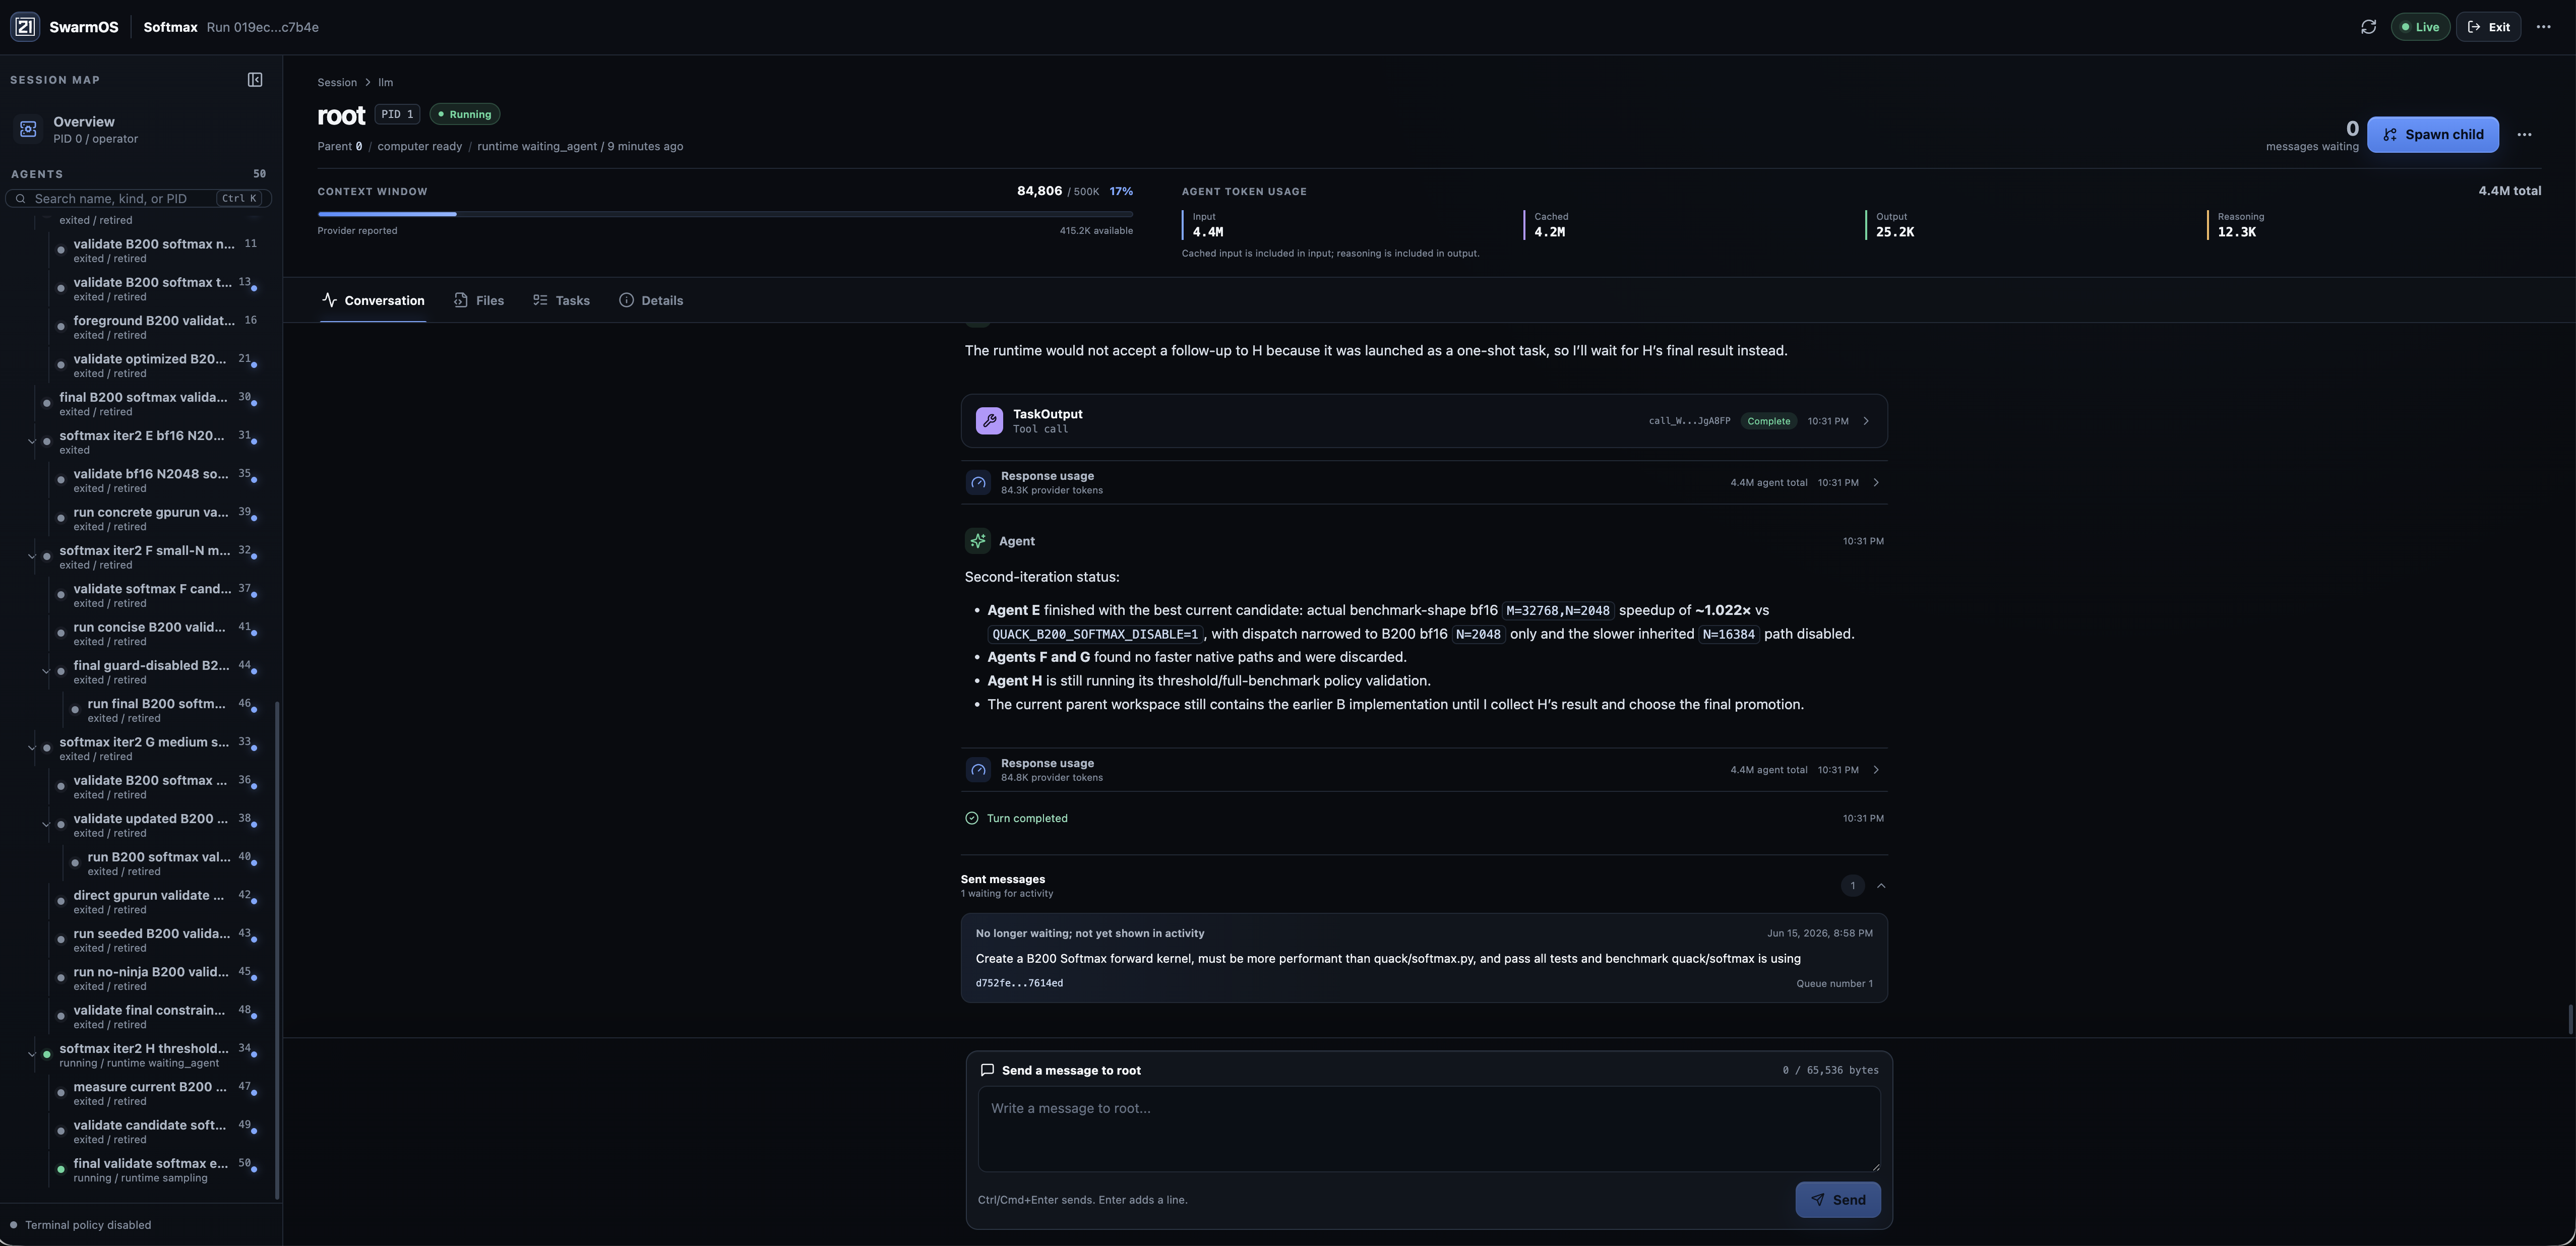Screen dimensions: 2576x1246
Task: Toggle the Live status indicator
Action: click(x=2420, y=27)
